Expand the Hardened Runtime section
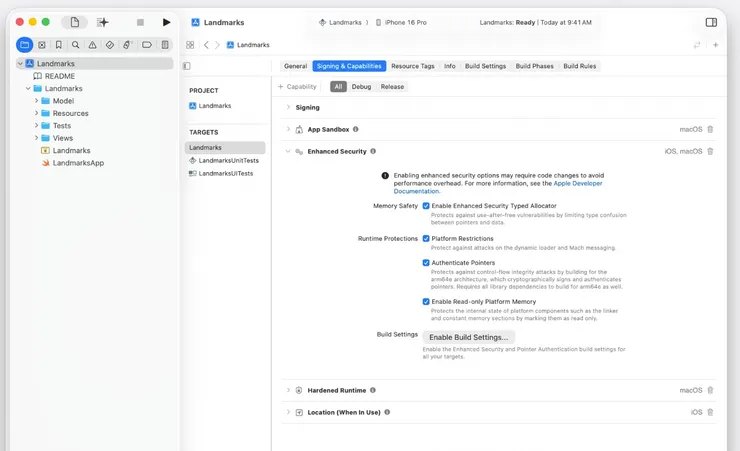Screen dimensions: 740x451 coord(288,390)
